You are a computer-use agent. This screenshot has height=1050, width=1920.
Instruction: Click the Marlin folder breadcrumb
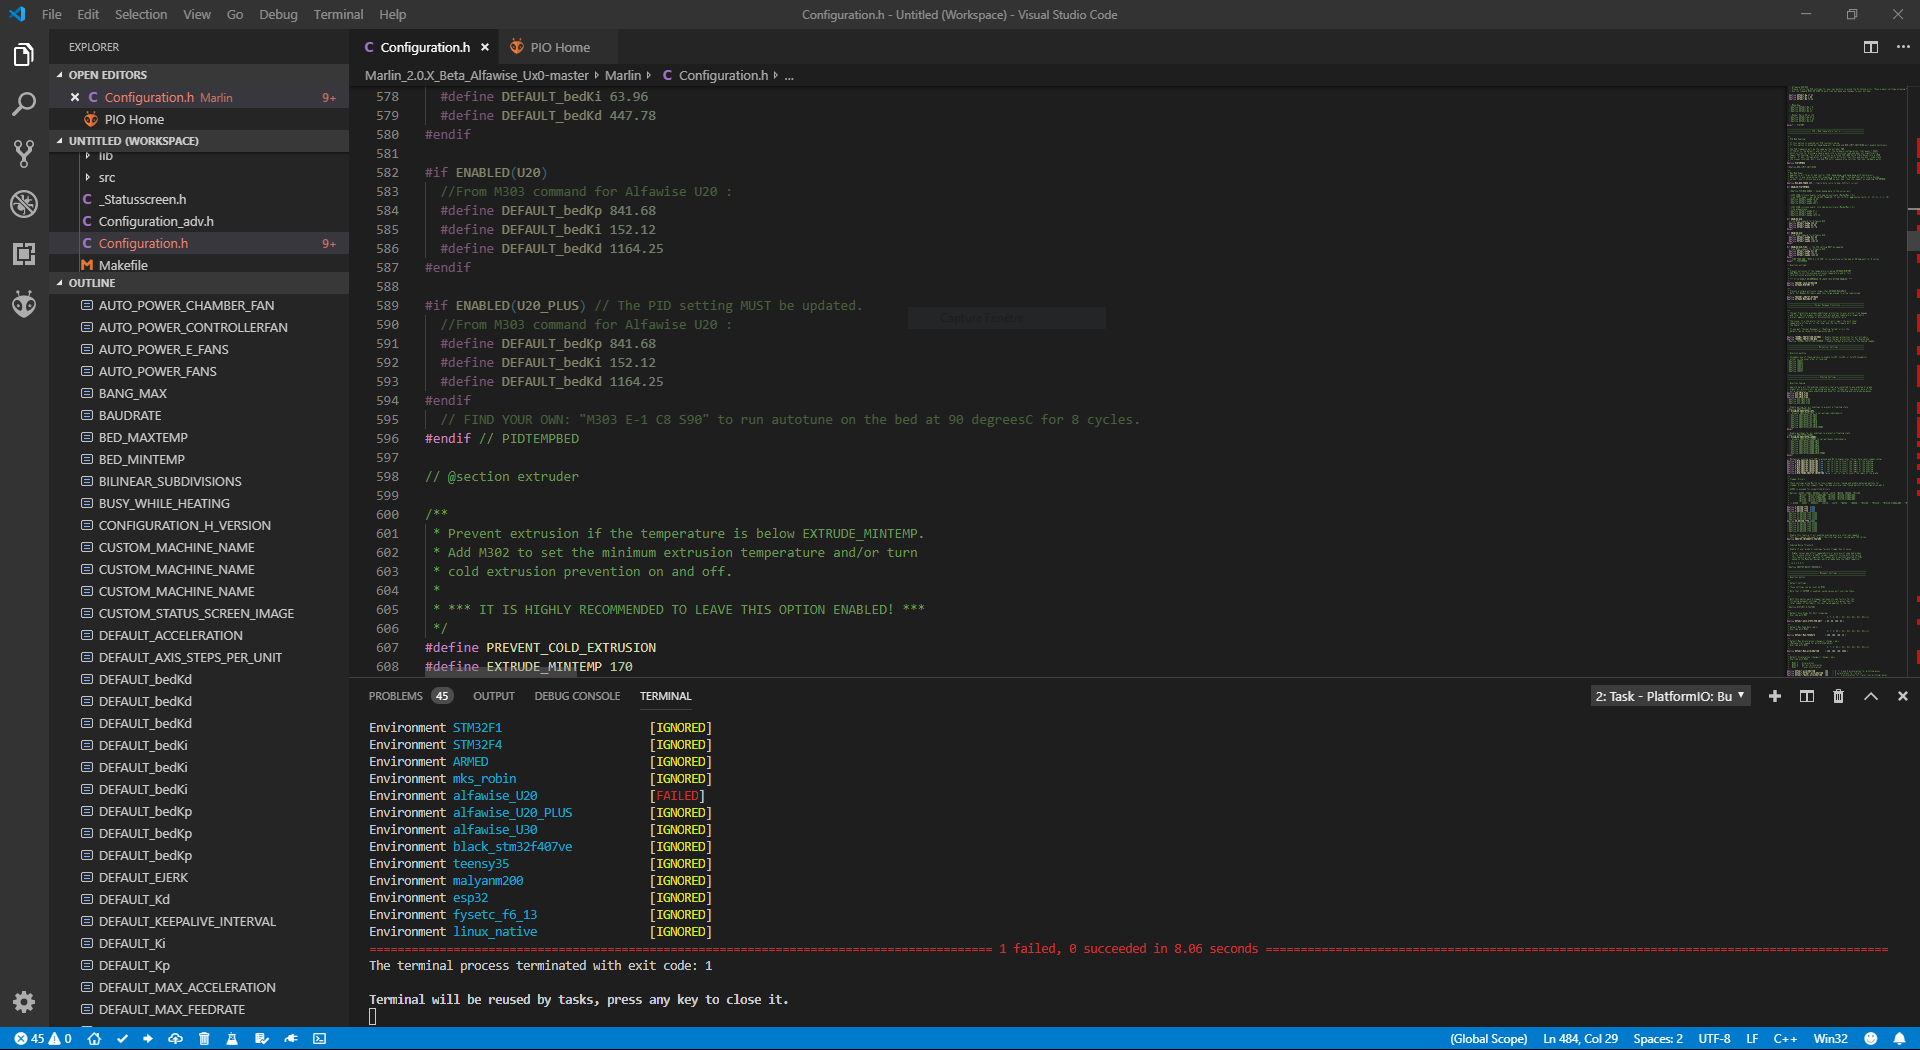coord(623,76)
